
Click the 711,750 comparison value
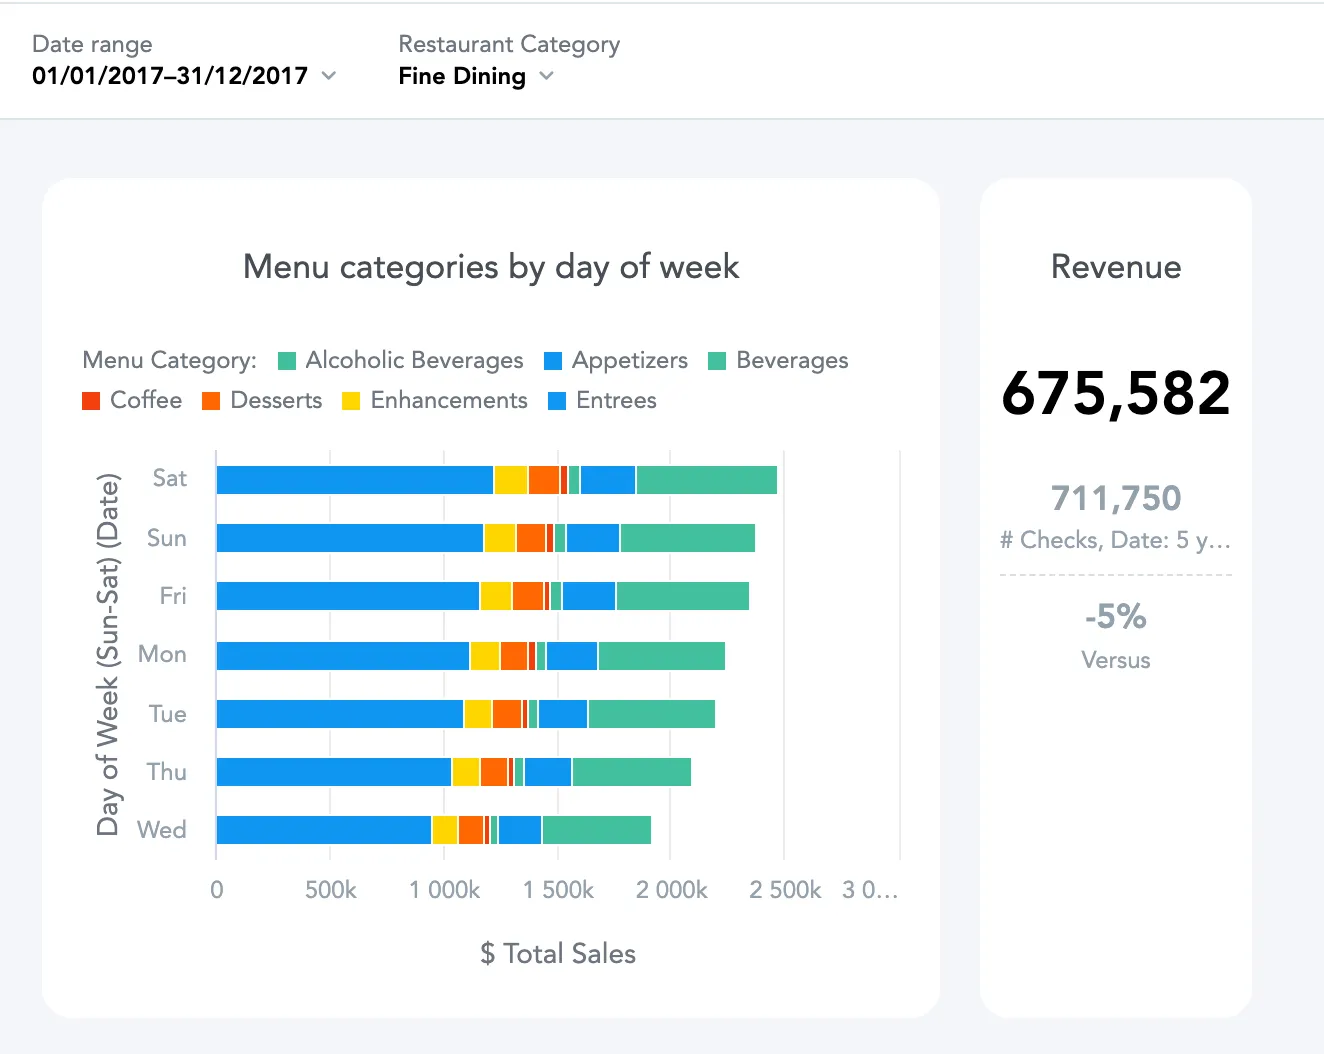click(x=1115, y=498)
